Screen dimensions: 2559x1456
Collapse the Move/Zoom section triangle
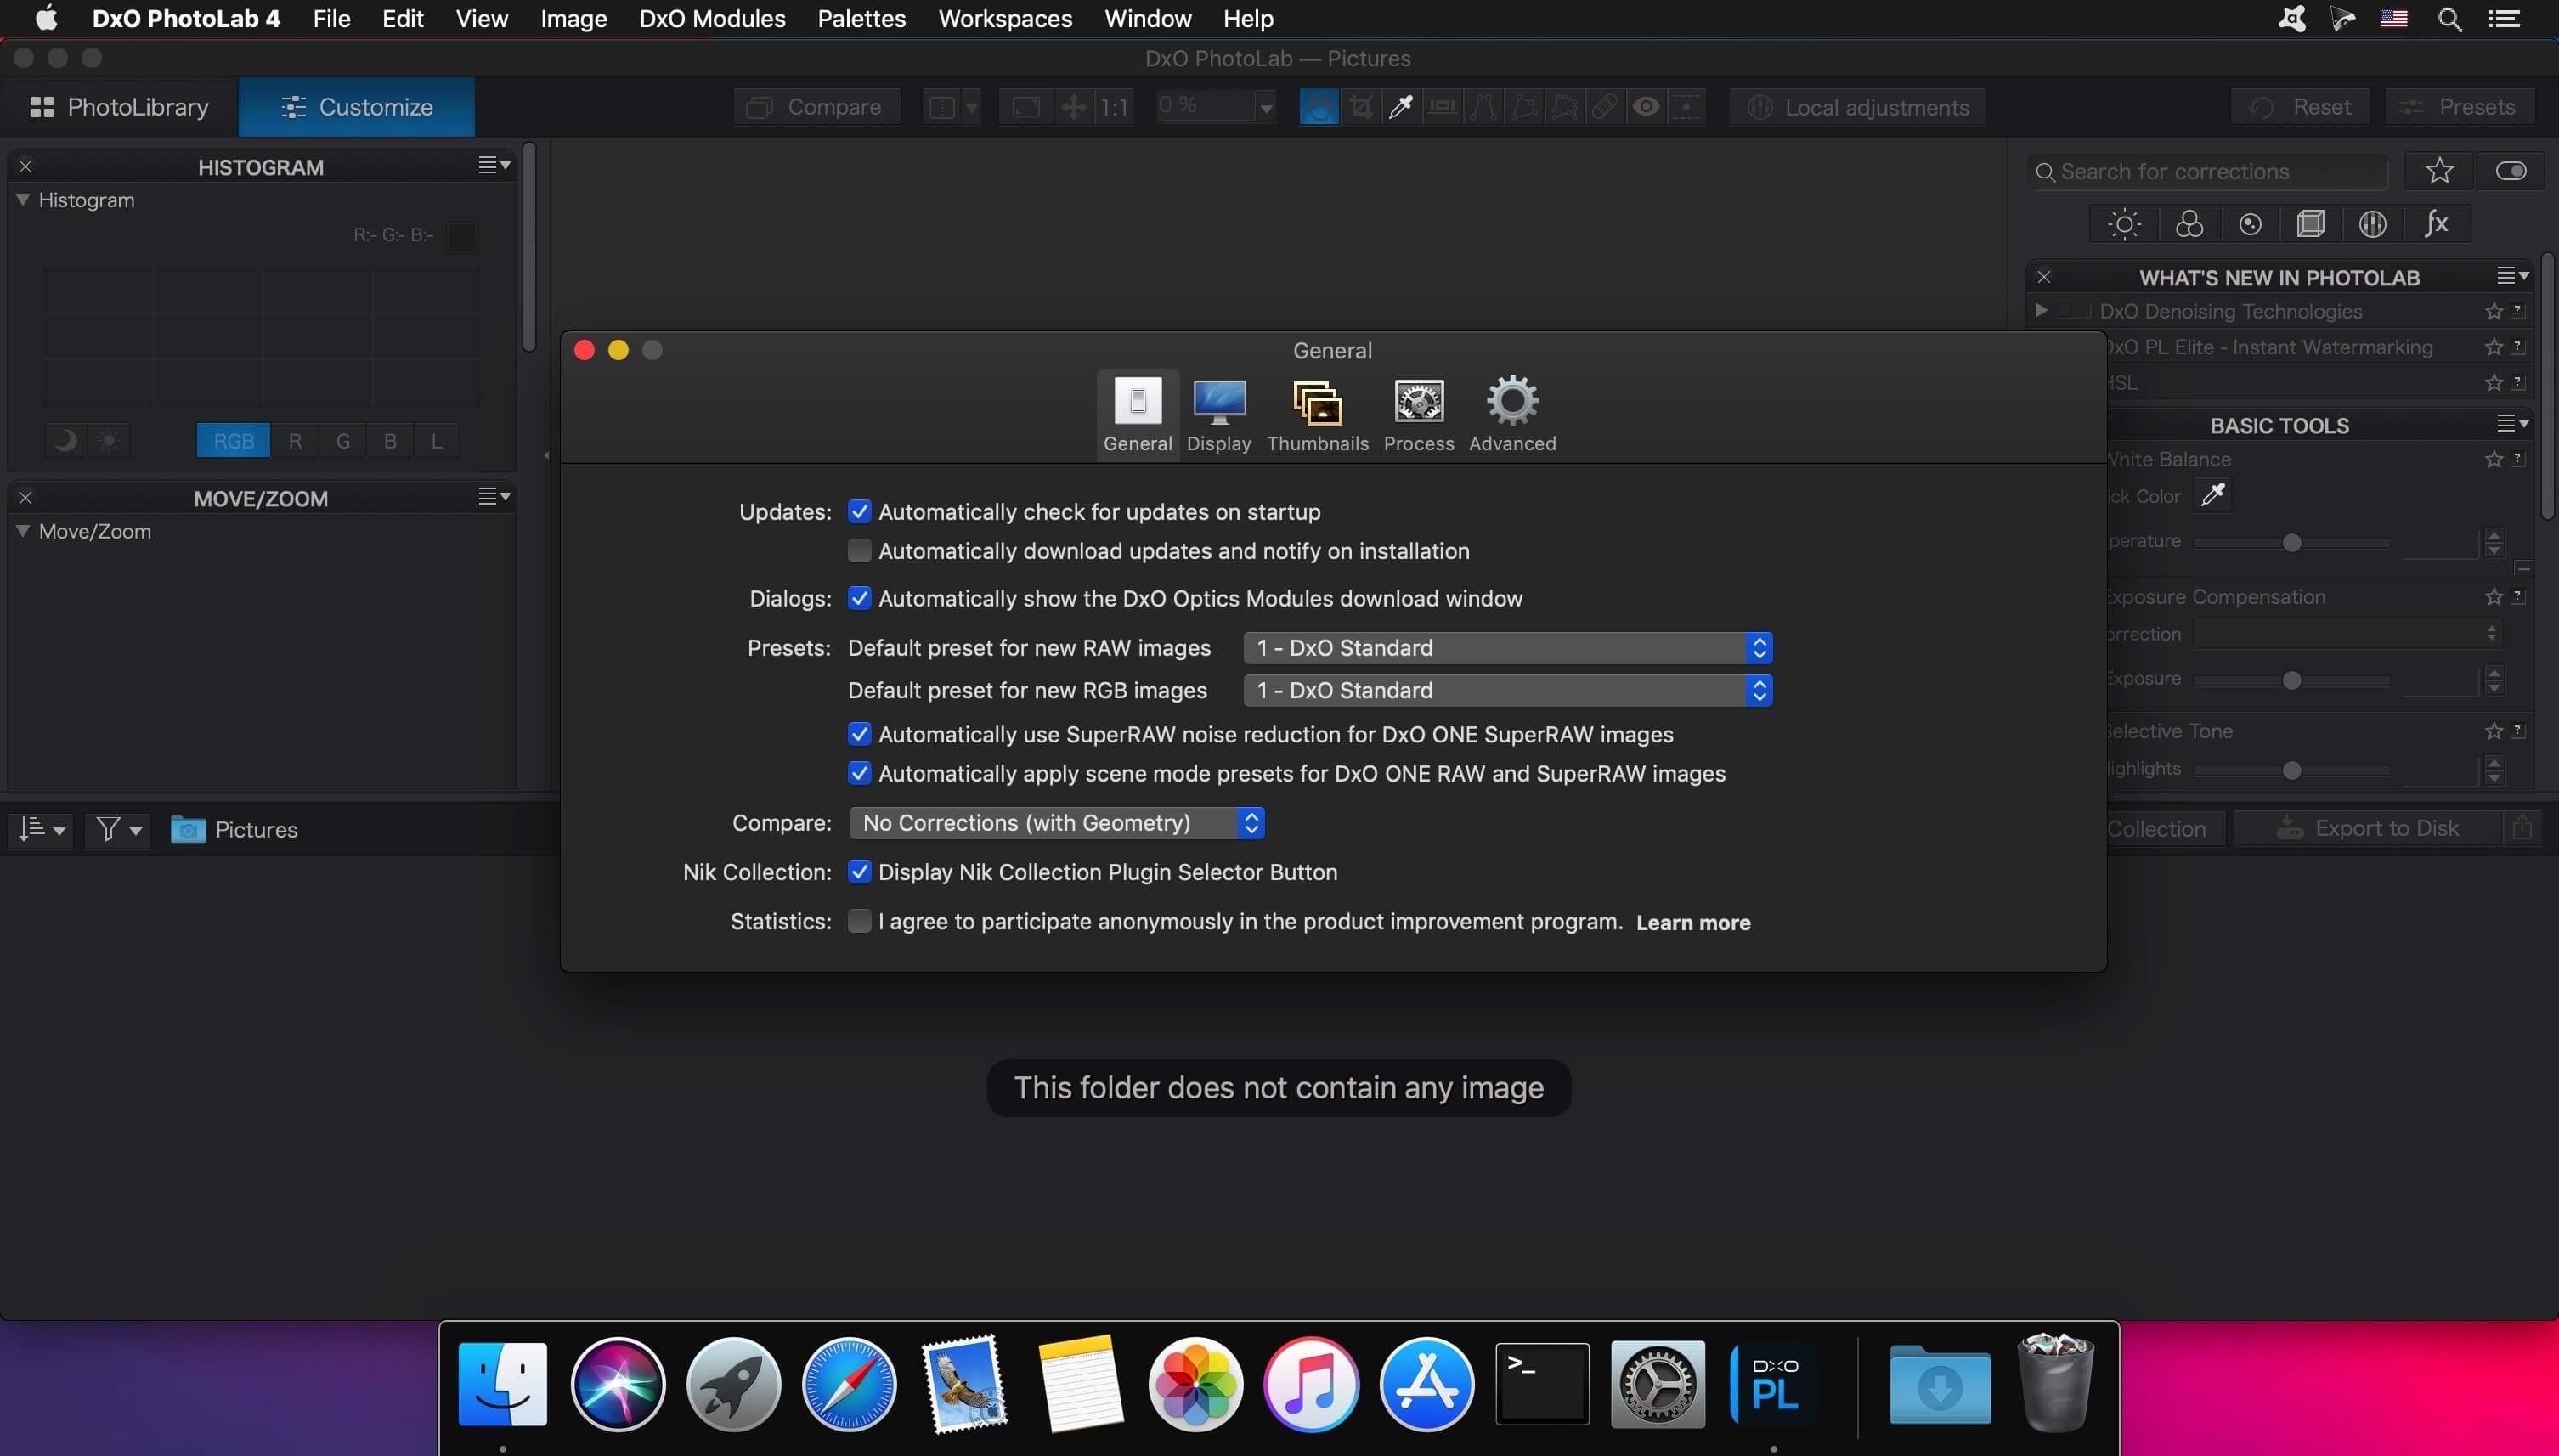[x=22, y=530]
